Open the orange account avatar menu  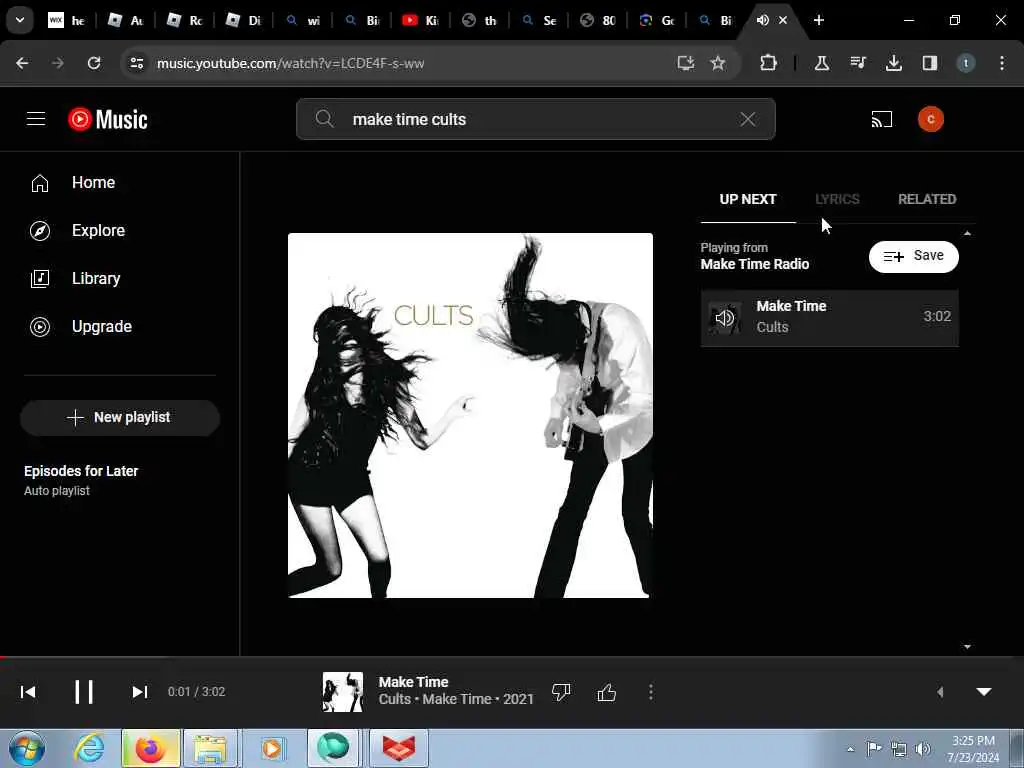tap(931, 119)
